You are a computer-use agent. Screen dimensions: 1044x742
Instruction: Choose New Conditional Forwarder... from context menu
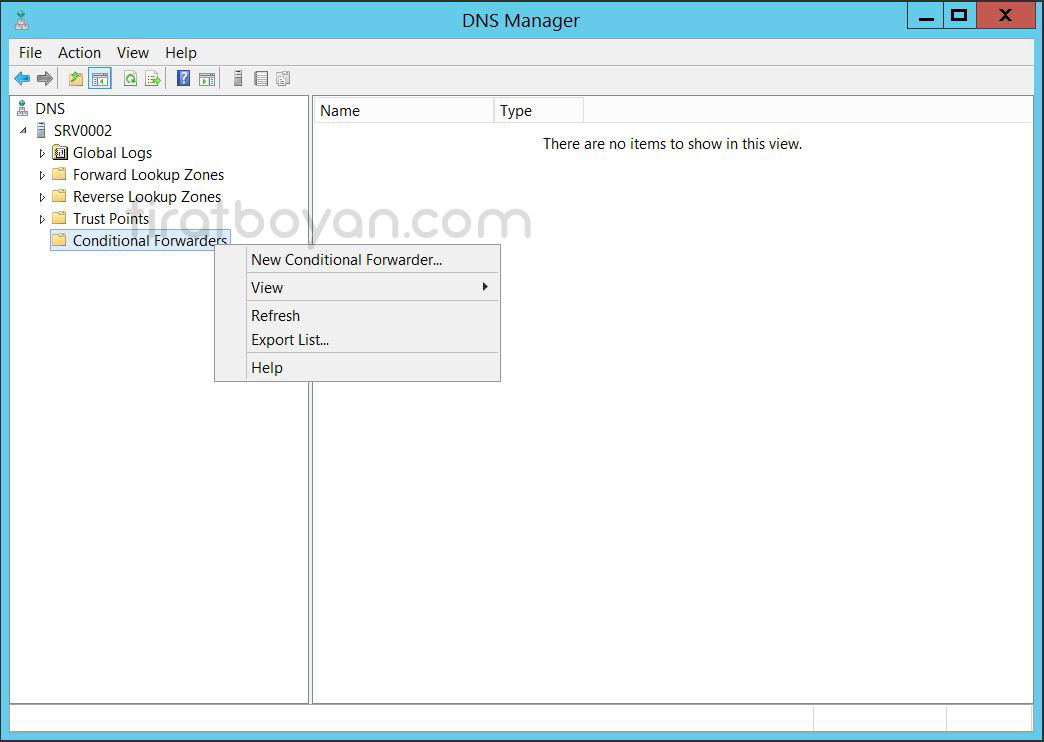pos(357,260)
